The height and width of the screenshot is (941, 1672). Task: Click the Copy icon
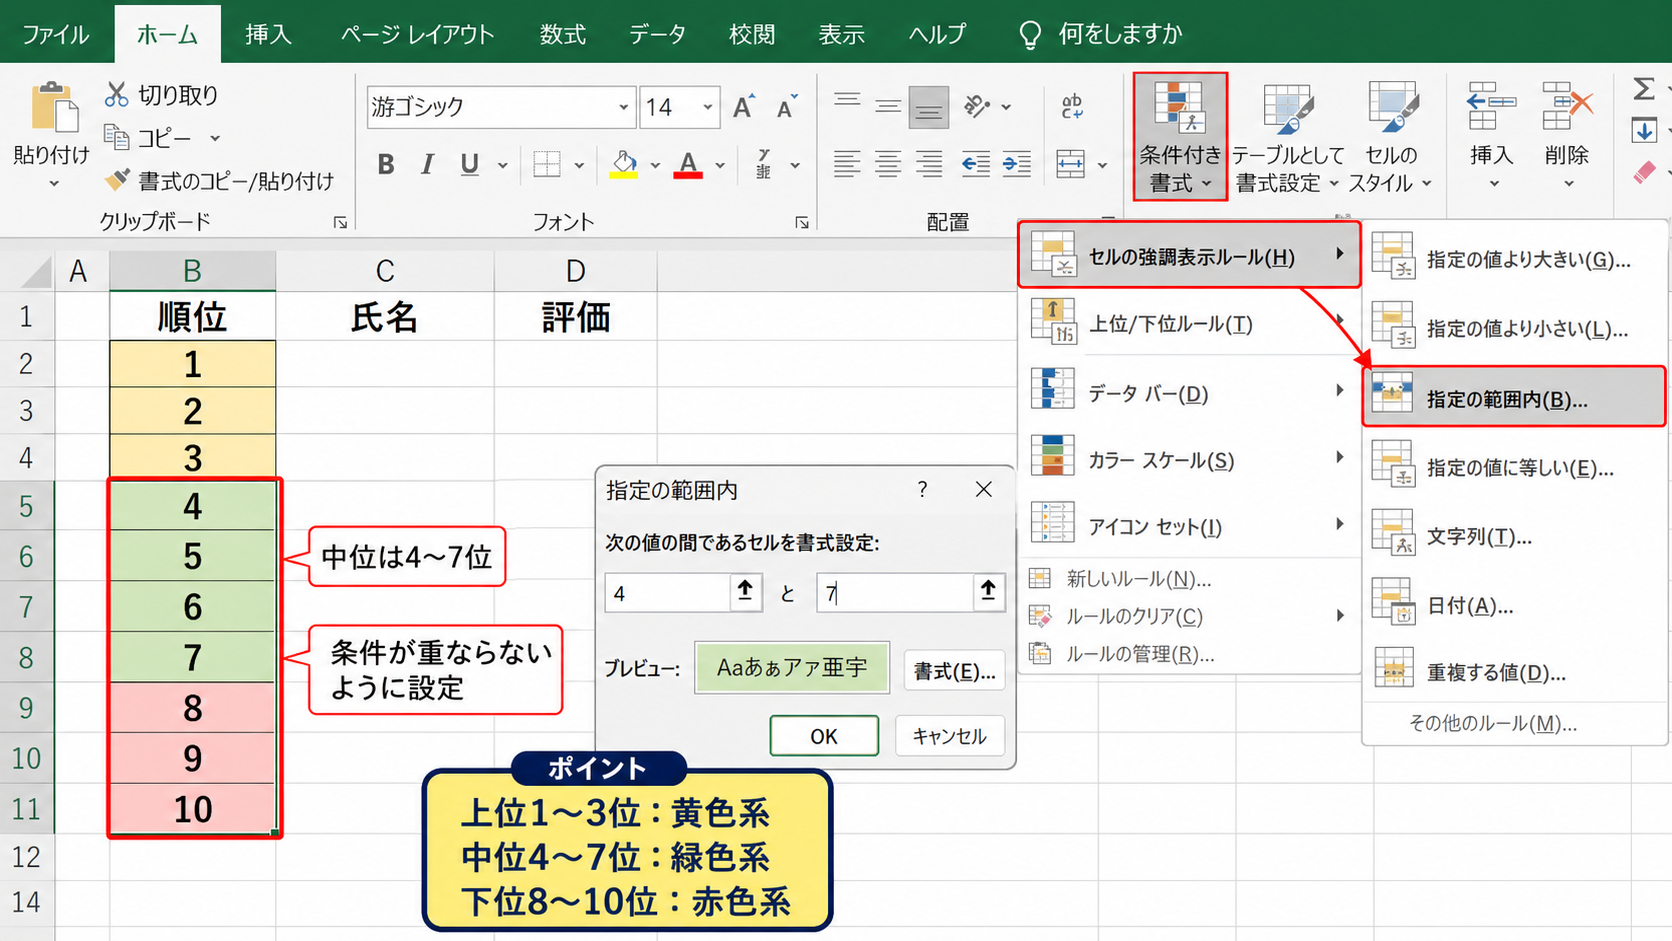tap(117, 137)
